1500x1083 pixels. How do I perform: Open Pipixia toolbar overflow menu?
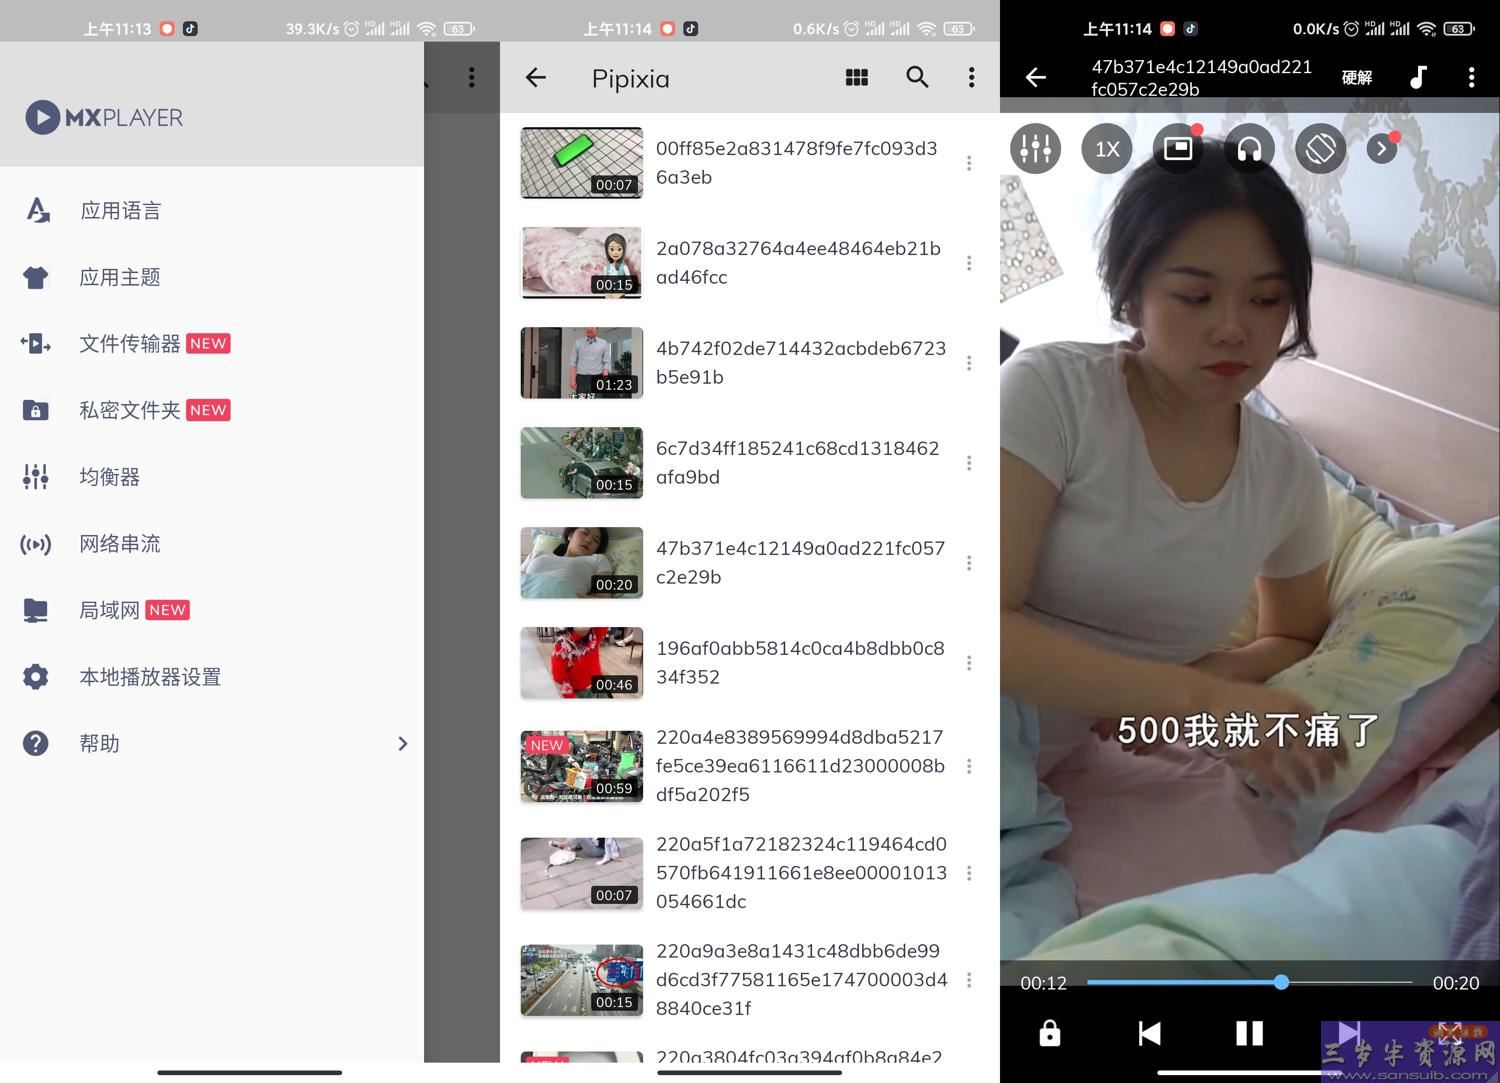click(x=971, y=77)
